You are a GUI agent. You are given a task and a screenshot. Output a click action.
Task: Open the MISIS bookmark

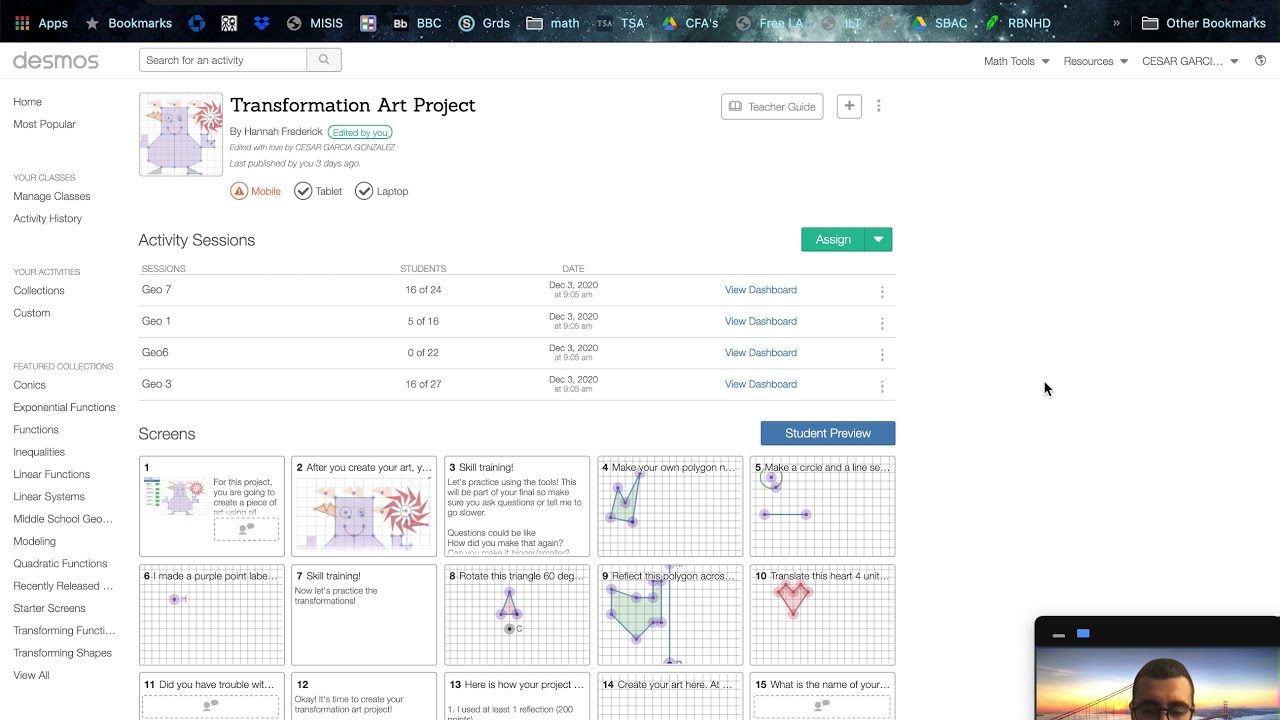[x=315, y=23]
